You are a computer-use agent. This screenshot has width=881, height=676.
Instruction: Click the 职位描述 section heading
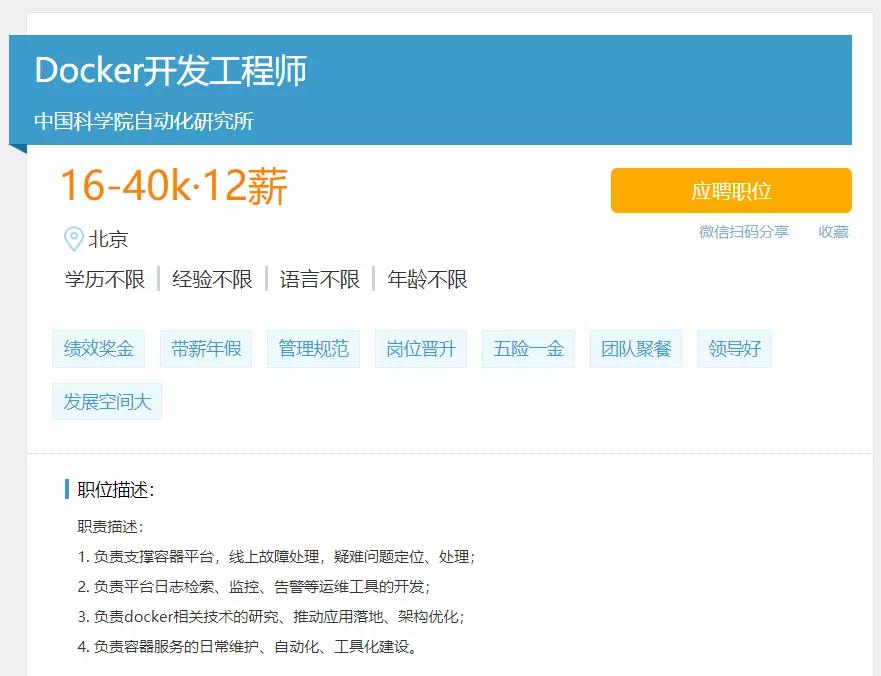[x=115, y=490]
